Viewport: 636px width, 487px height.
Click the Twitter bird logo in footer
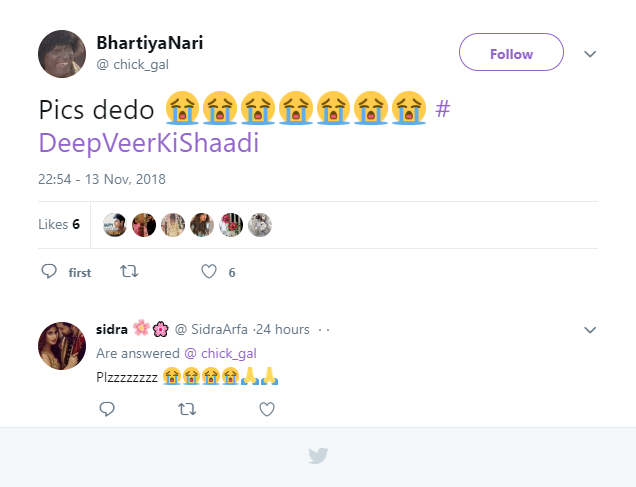pyautogui.click(x=318, y=456)
